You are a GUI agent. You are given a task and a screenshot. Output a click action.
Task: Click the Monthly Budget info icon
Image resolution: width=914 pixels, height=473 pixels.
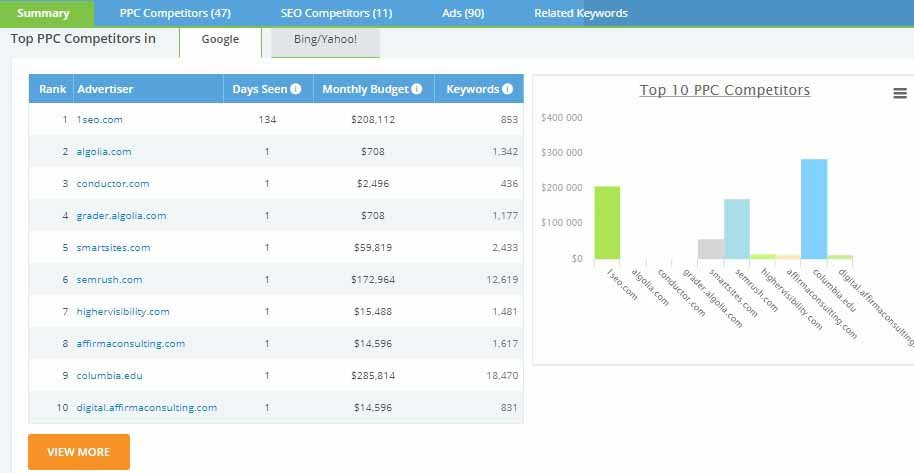pyautogui.click(x=416, y=89)
